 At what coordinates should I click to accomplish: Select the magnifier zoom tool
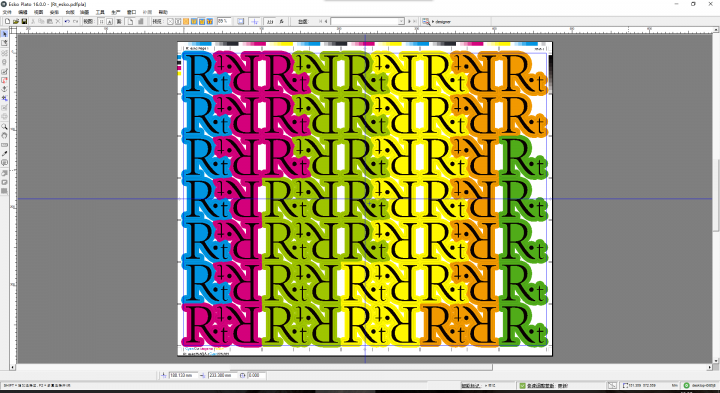[5, 126]
